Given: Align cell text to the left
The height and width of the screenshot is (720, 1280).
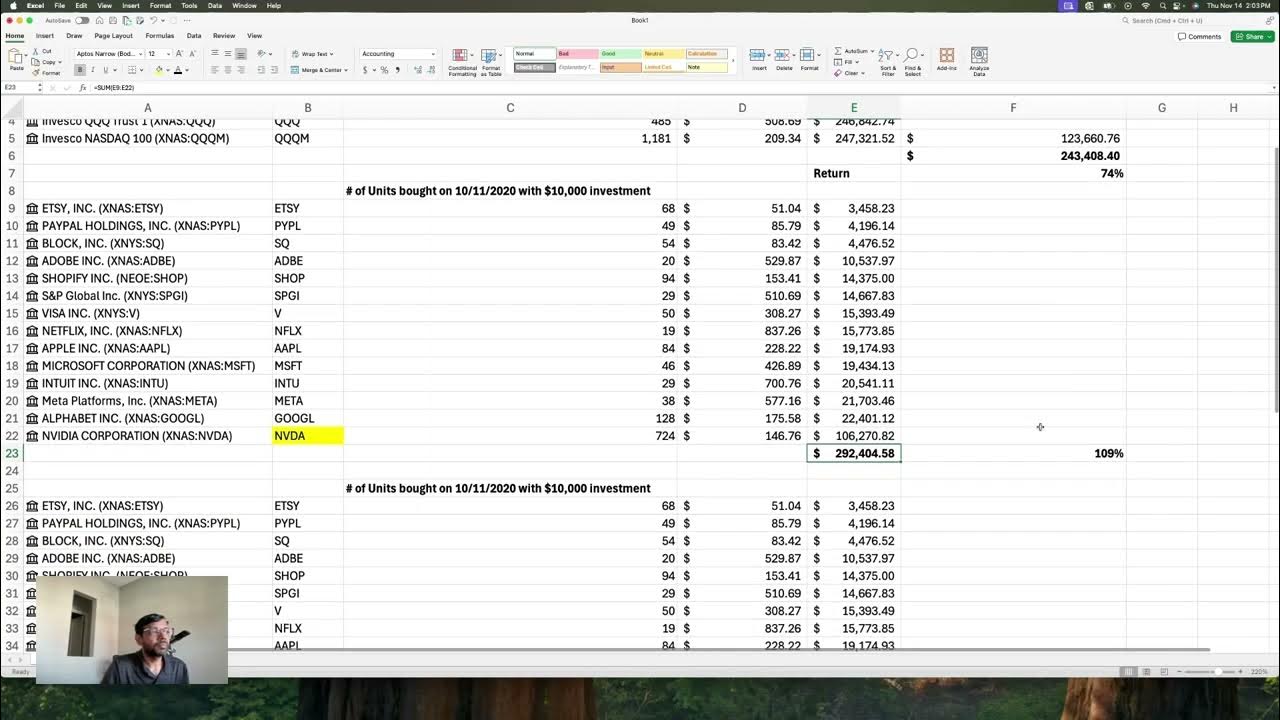Looking at the screenshot, I should pos(214,70).
